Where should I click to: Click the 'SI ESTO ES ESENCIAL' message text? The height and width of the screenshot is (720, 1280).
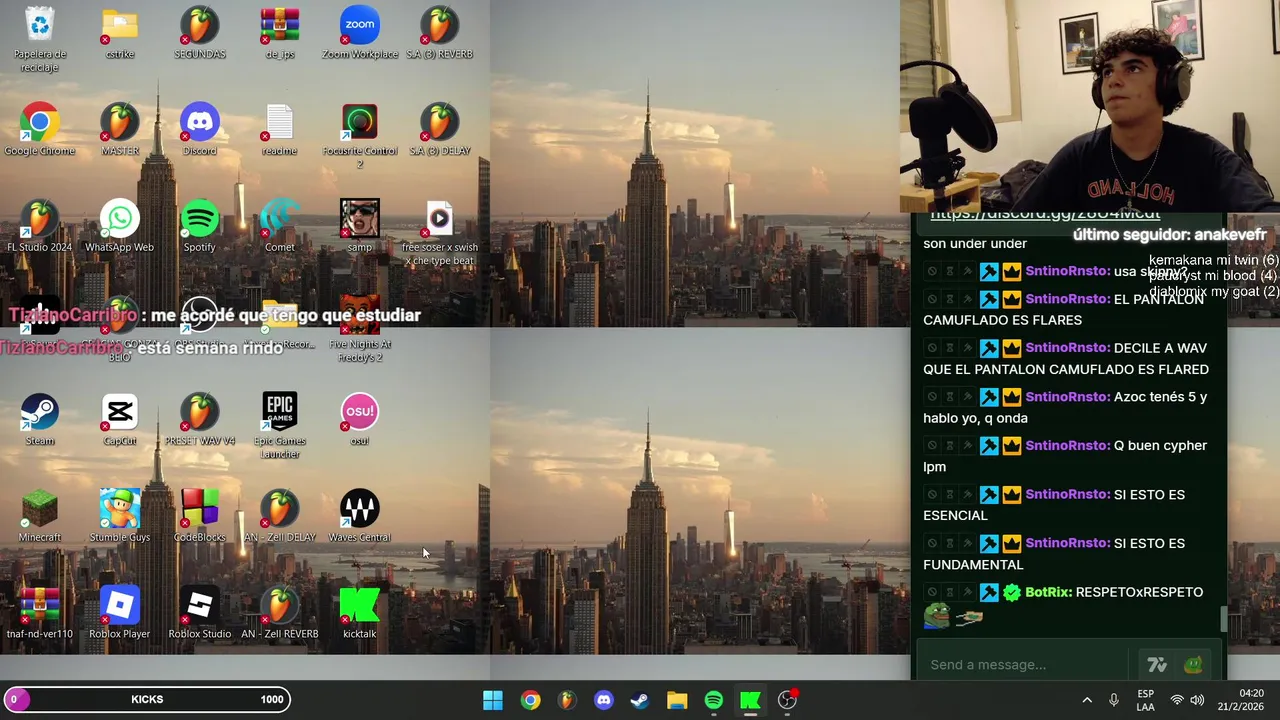(x=1054, y=505)
